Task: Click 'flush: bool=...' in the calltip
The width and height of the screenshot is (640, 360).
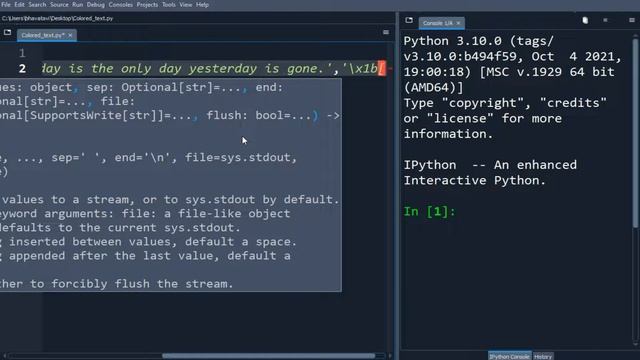Action: click(x=258, y=116)
